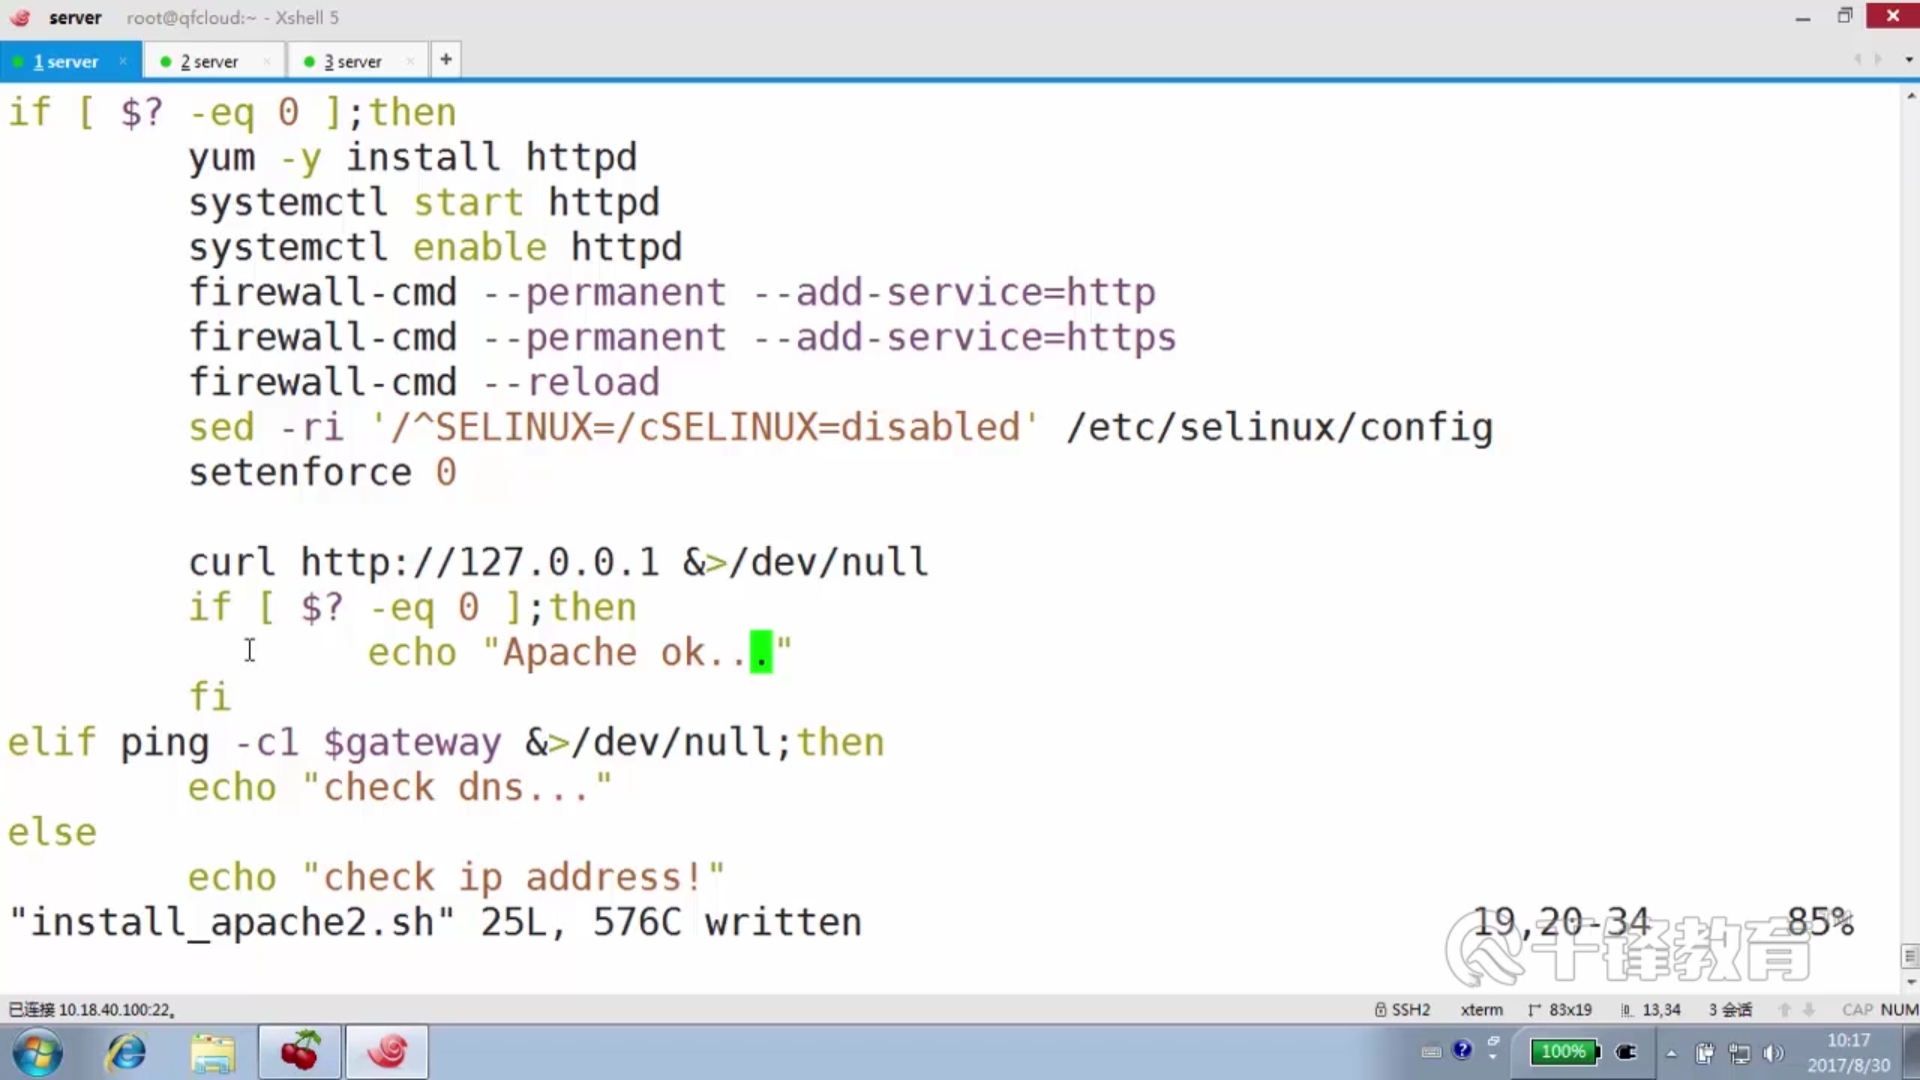Open the volume control tray icon

tap(1774, 1053)
